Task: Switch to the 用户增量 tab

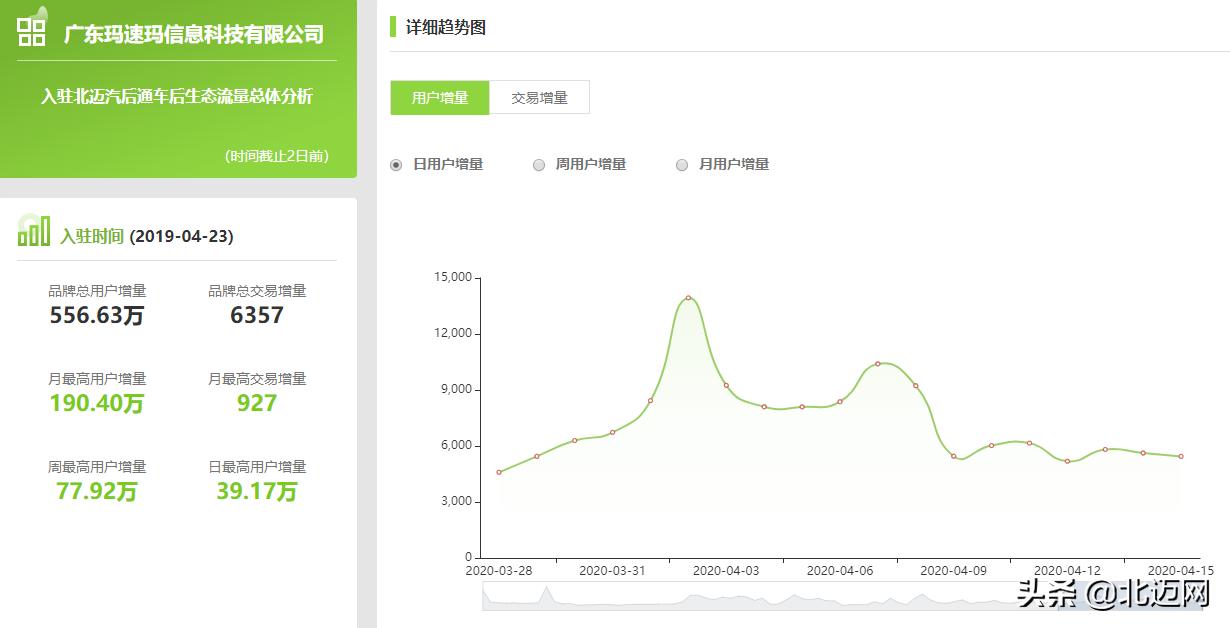Action: [x=440, y=97]
